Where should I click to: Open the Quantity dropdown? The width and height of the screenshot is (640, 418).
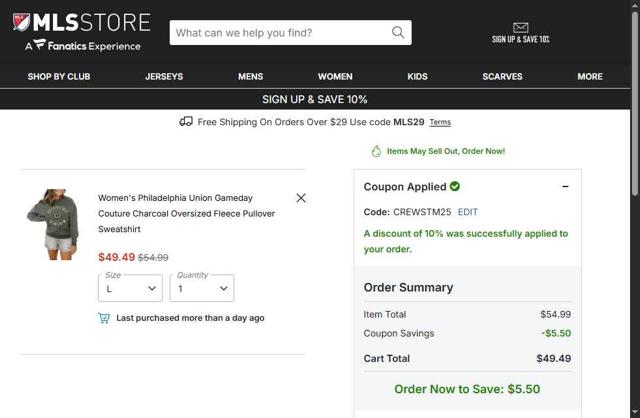click(x=201, y=288)
